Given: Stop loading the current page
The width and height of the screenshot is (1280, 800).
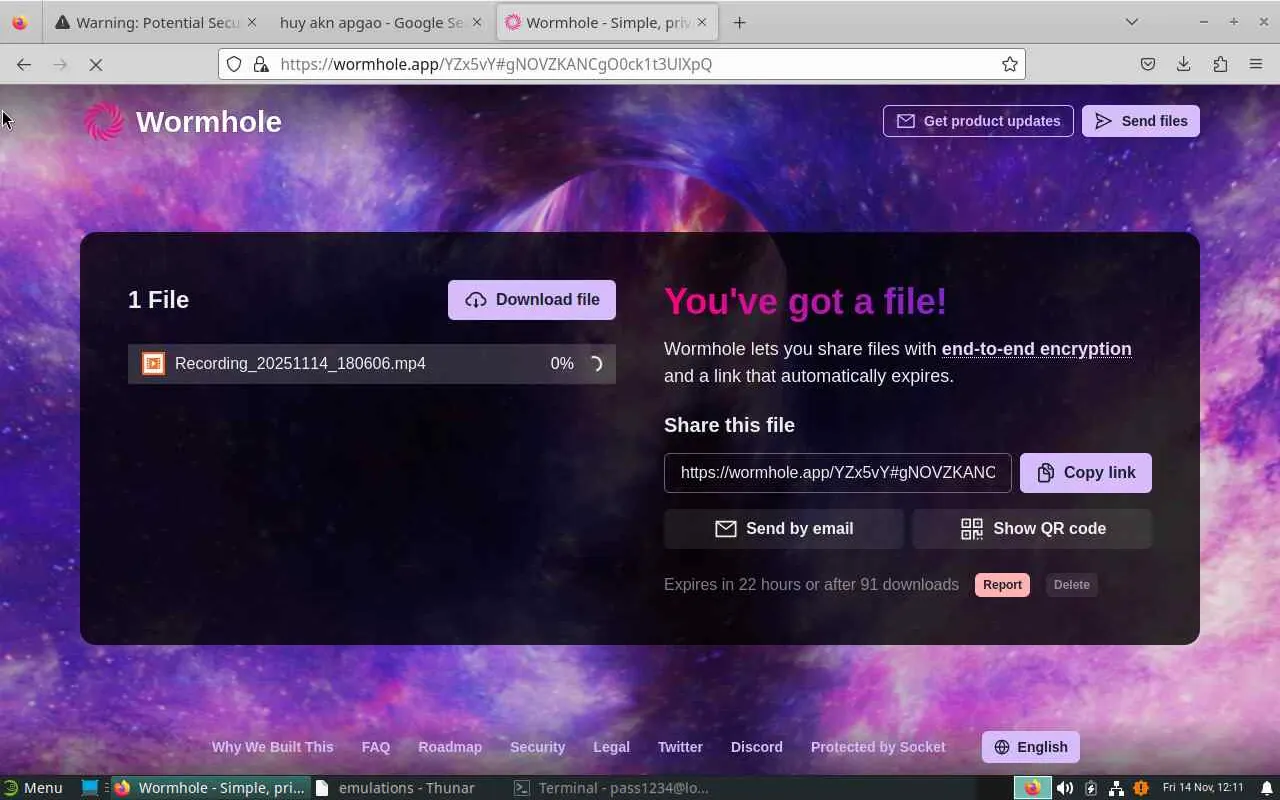Looking at the screenshot, I should (96, 64).
